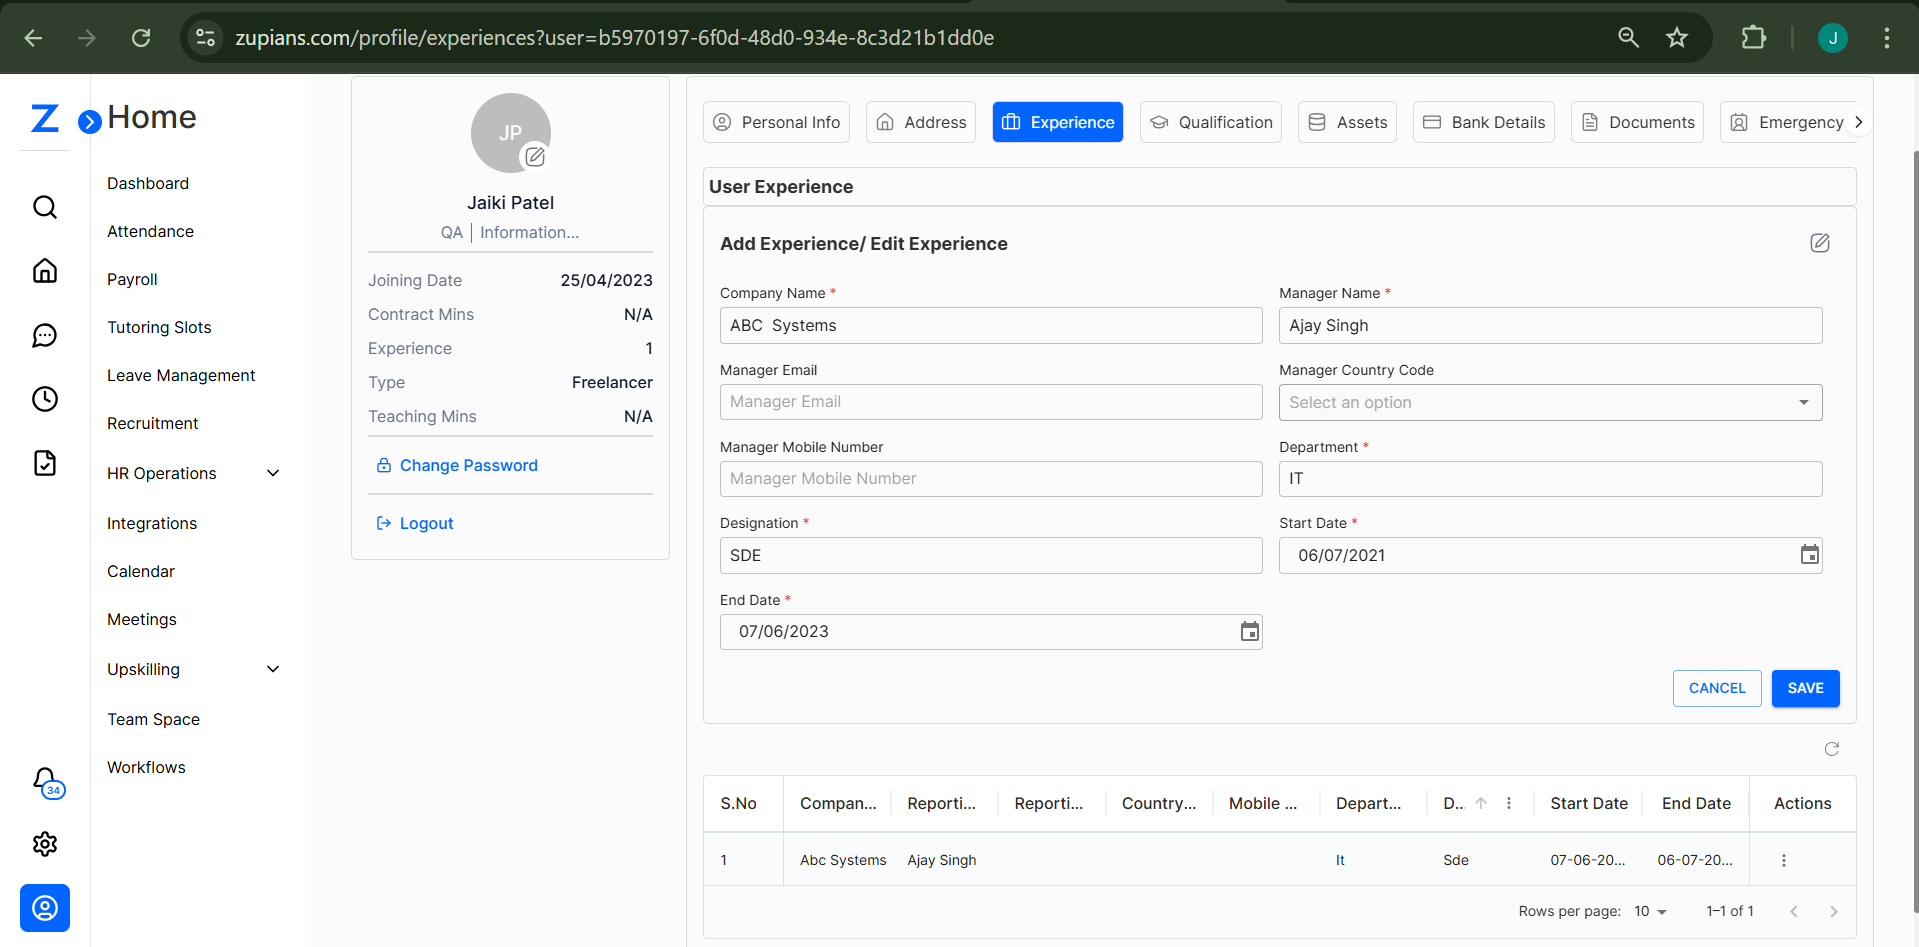The width and height of the screenshot is (1919, 947).
Task: Click the SAVE button
Action: [1805, 688]
